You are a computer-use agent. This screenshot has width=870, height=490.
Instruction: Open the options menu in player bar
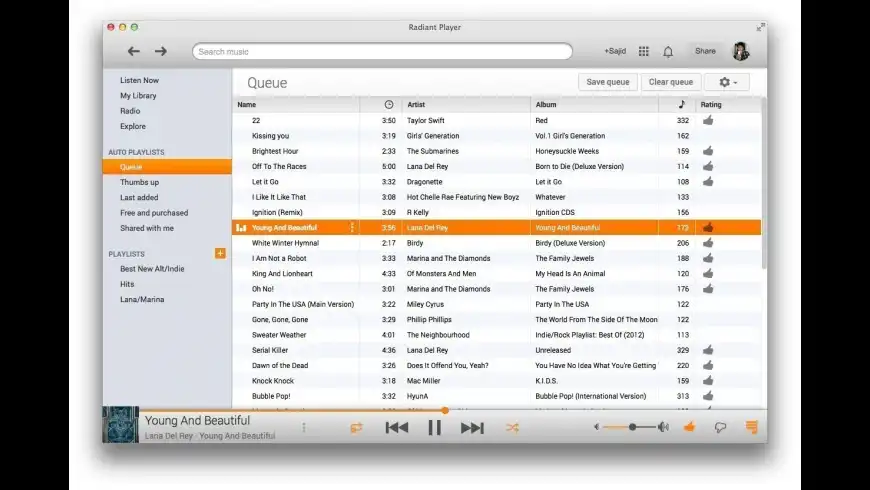[304, 427]
